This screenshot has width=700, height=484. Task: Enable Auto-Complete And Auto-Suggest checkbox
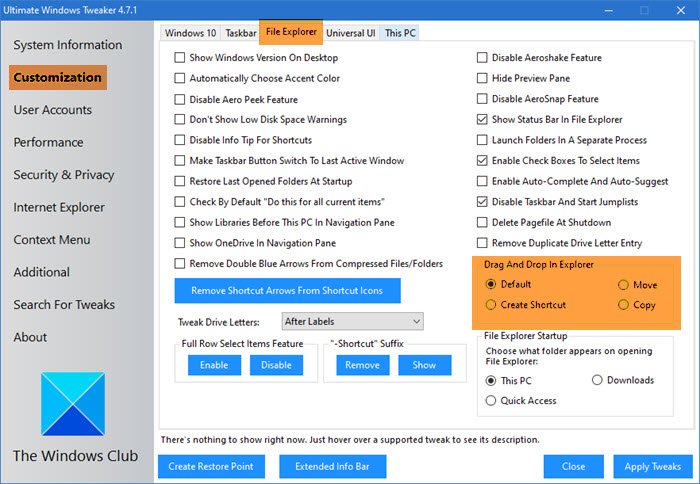coord(482,181)
